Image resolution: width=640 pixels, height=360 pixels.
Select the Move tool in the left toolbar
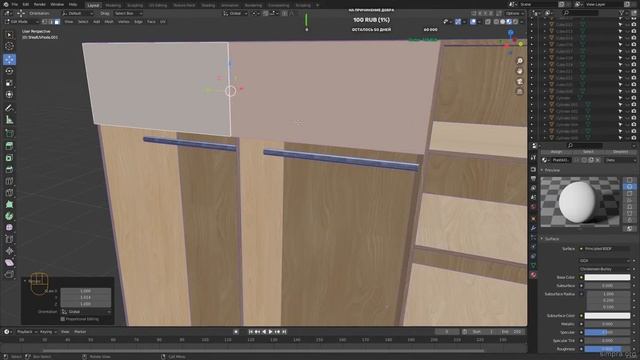click(9, 59)
